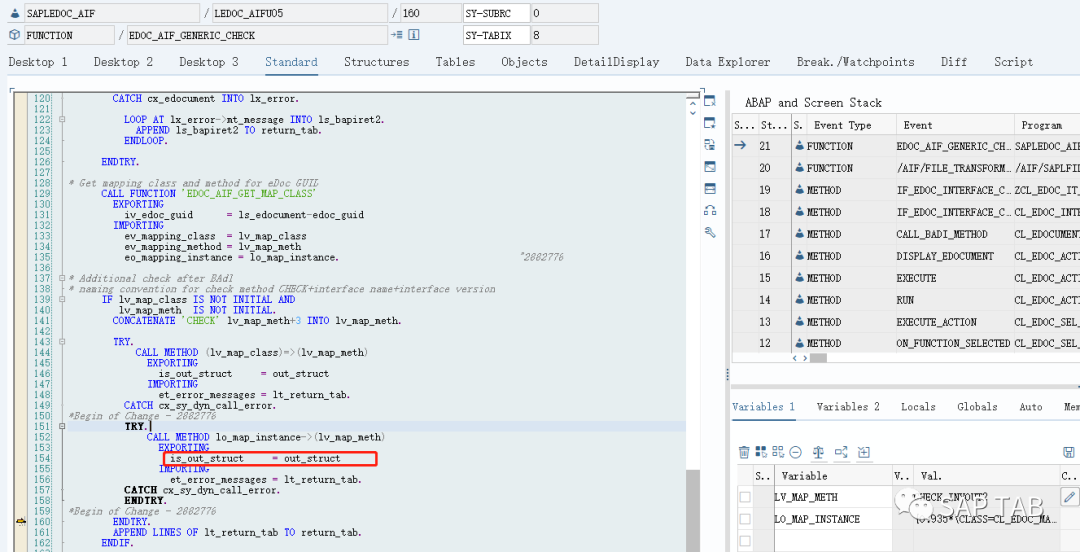Click the transfer arrows icon in the Variables toolbar
This screenshot has width=1080, height=552.
coord(841,452)
